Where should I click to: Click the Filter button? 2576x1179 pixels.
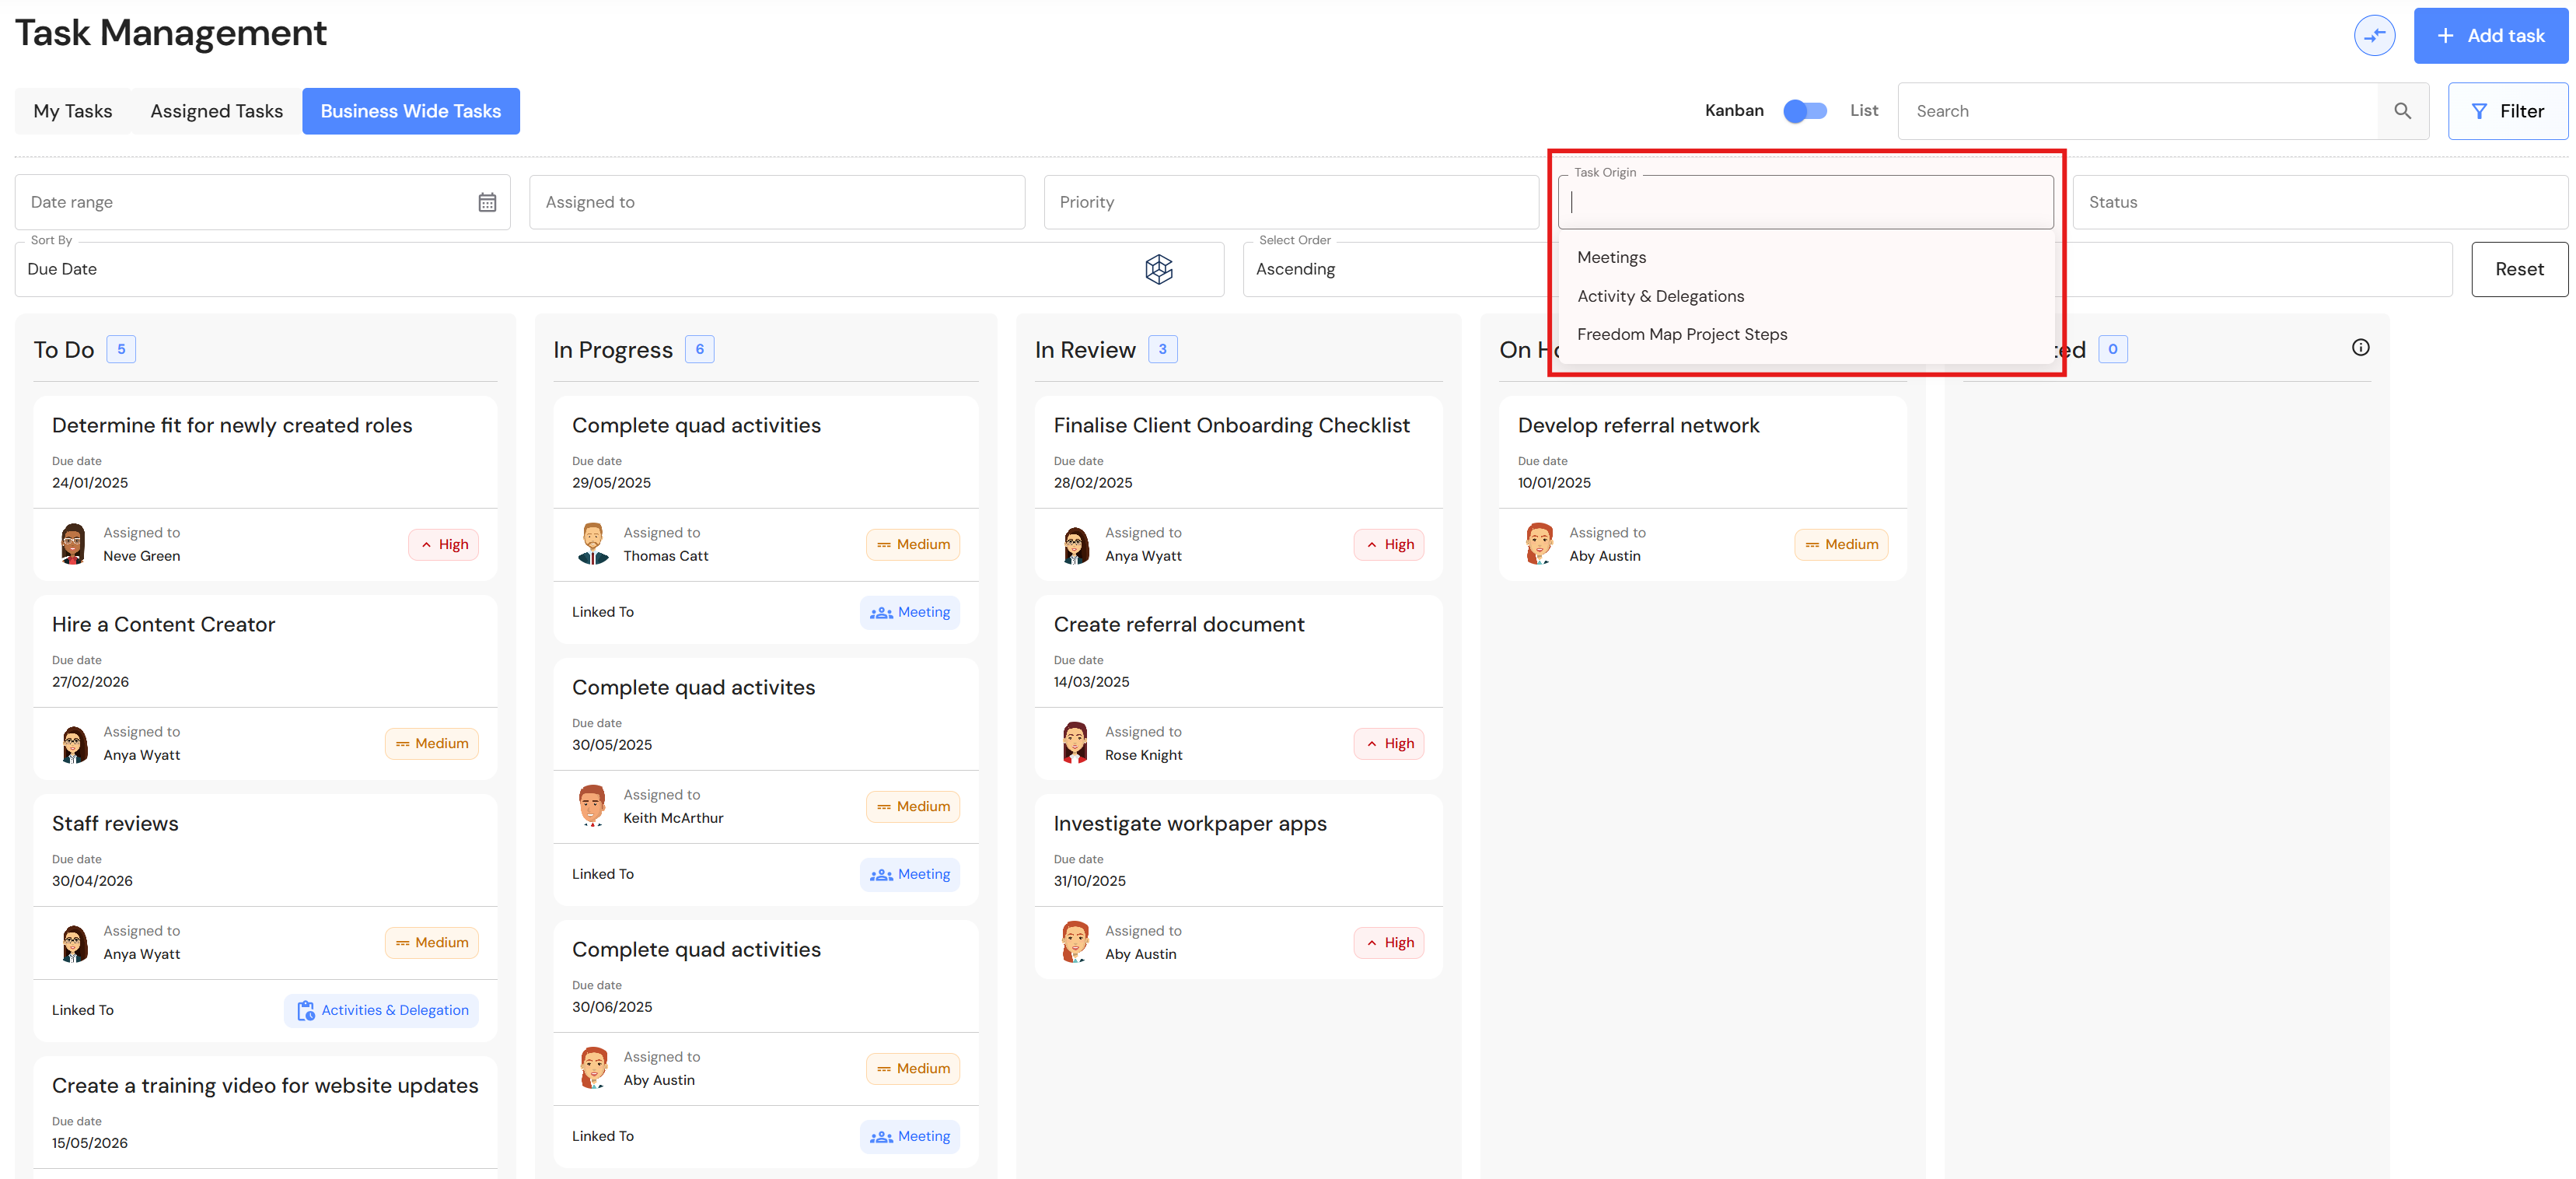(2507, 111)
